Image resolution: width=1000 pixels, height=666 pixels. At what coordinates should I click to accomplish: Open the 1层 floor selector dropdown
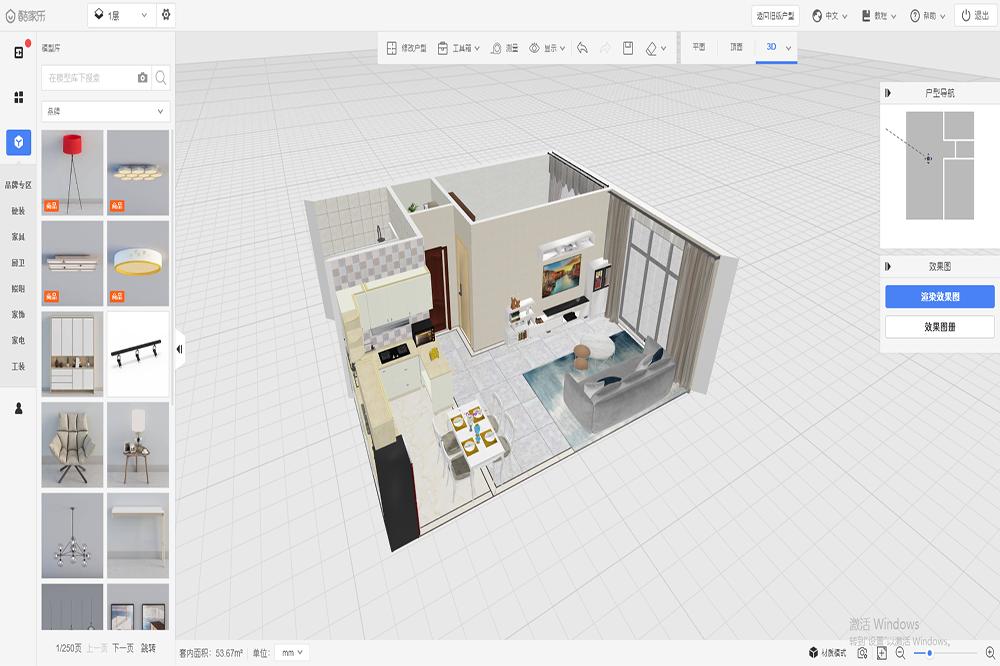pos(122,15)
